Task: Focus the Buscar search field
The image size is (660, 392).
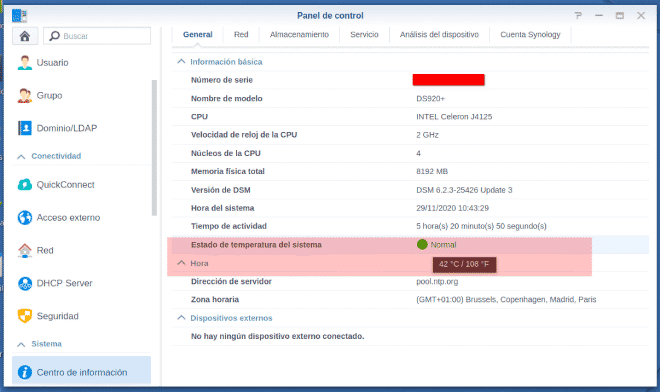Action: tap(97, 36)
